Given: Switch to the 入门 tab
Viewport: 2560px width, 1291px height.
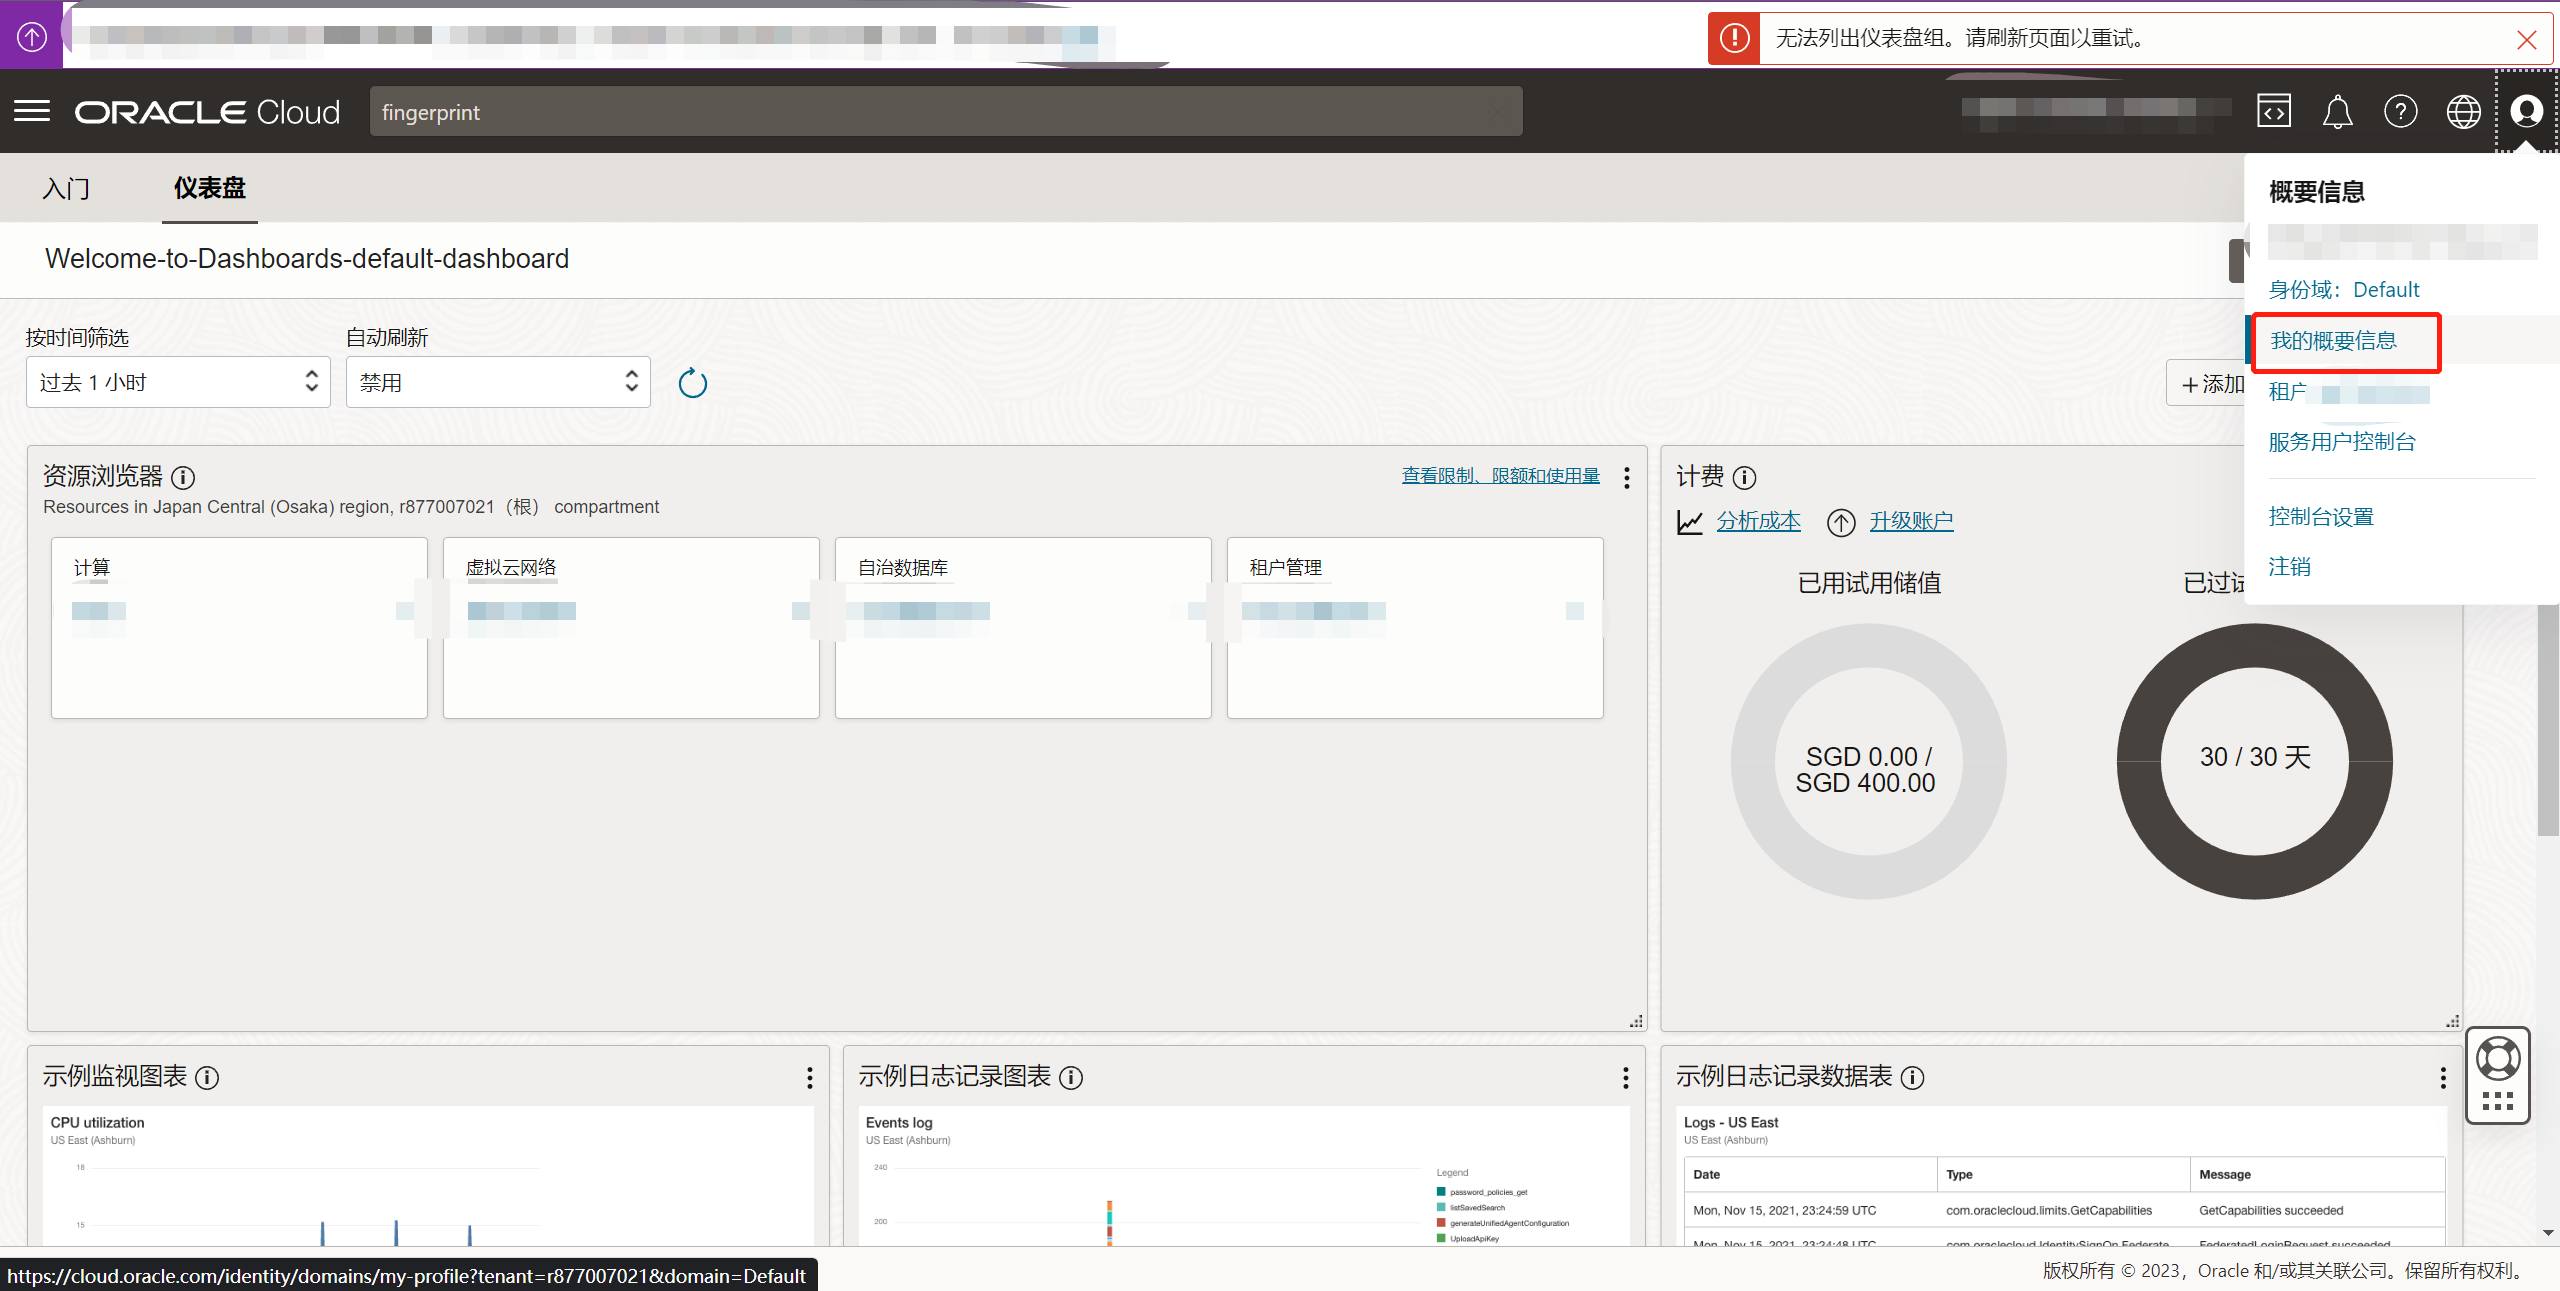Looking at the screenshot, I should (x=66, y=188).
